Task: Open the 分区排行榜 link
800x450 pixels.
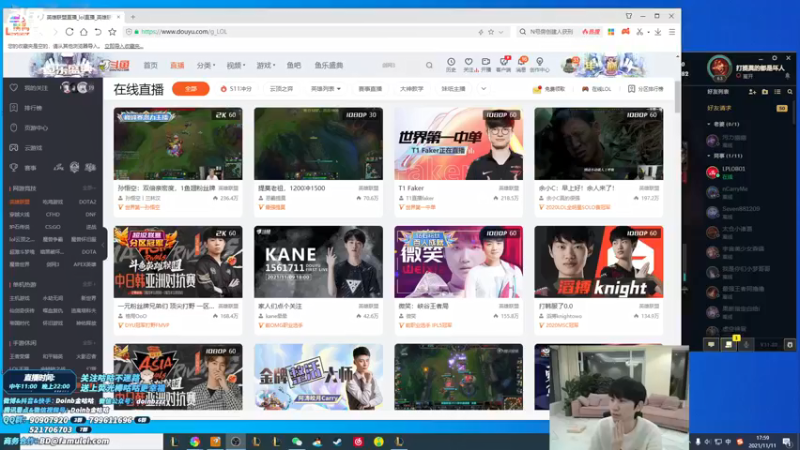Action: (x=645, y=89)
